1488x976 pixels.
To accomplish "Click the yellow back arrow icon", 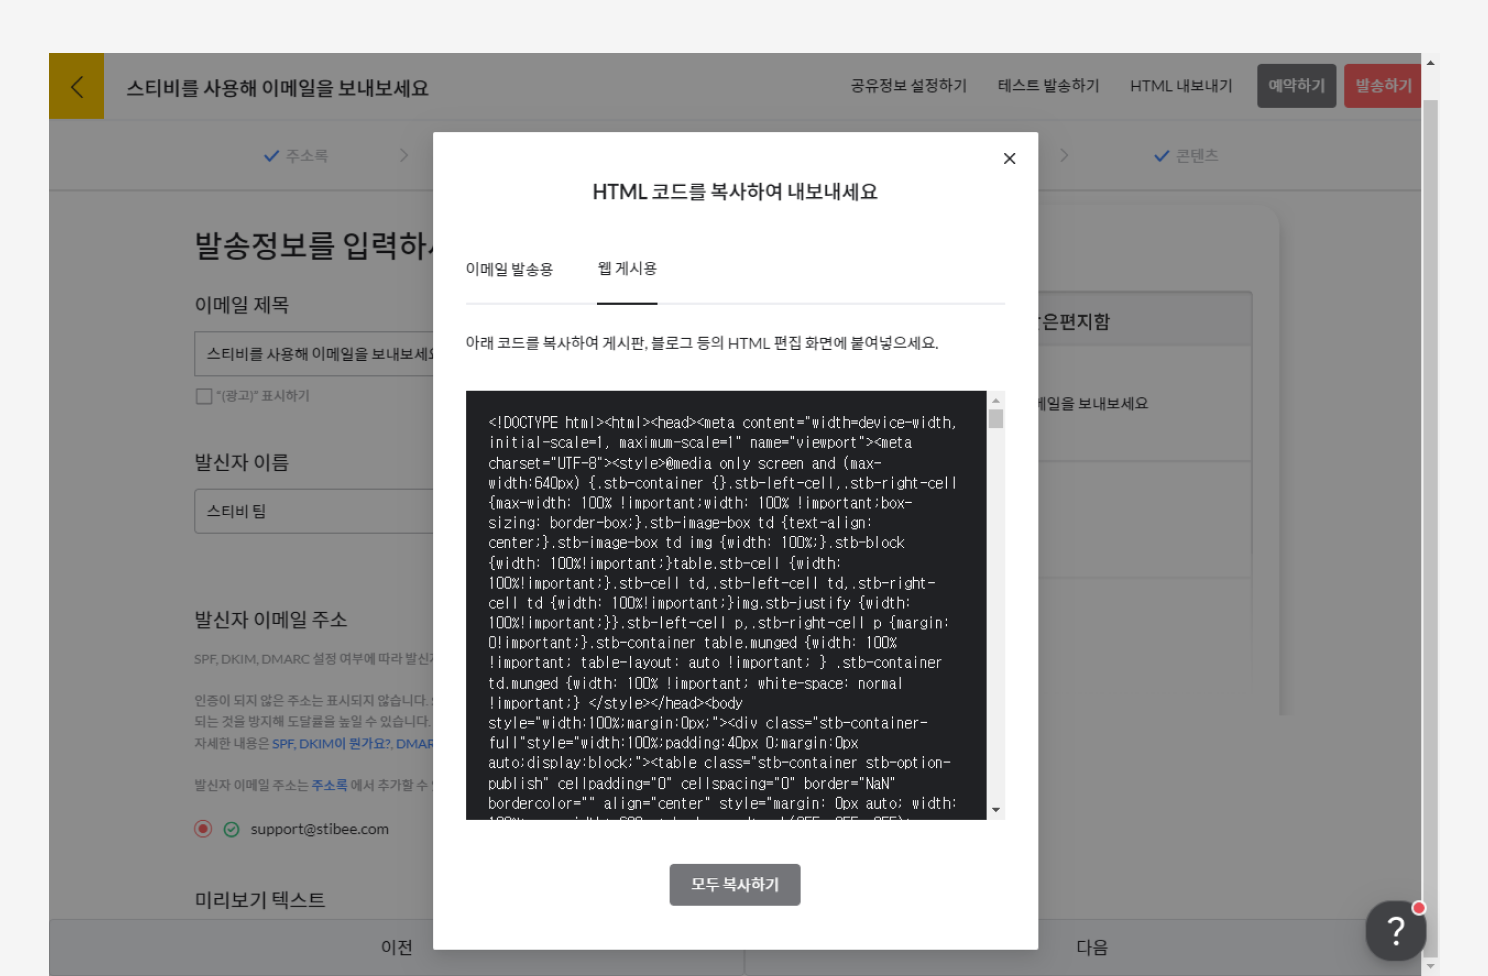I will [76, 87].
